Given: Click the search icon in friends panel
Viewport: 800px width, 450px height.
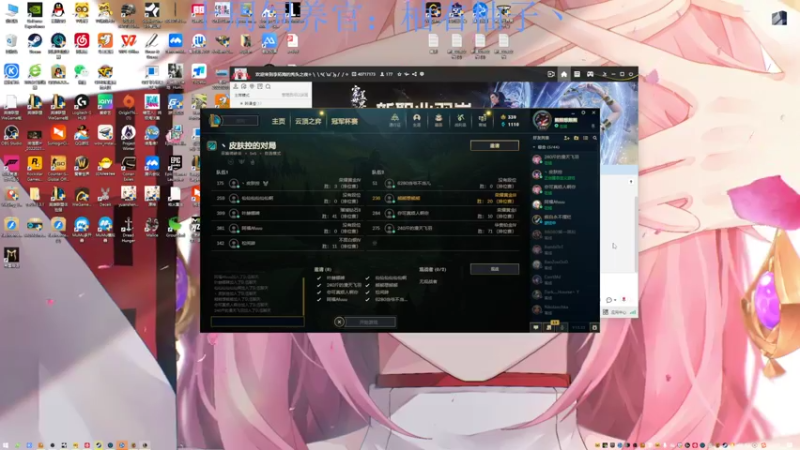Looking at the screenshot, I should [x=595, y=138].
